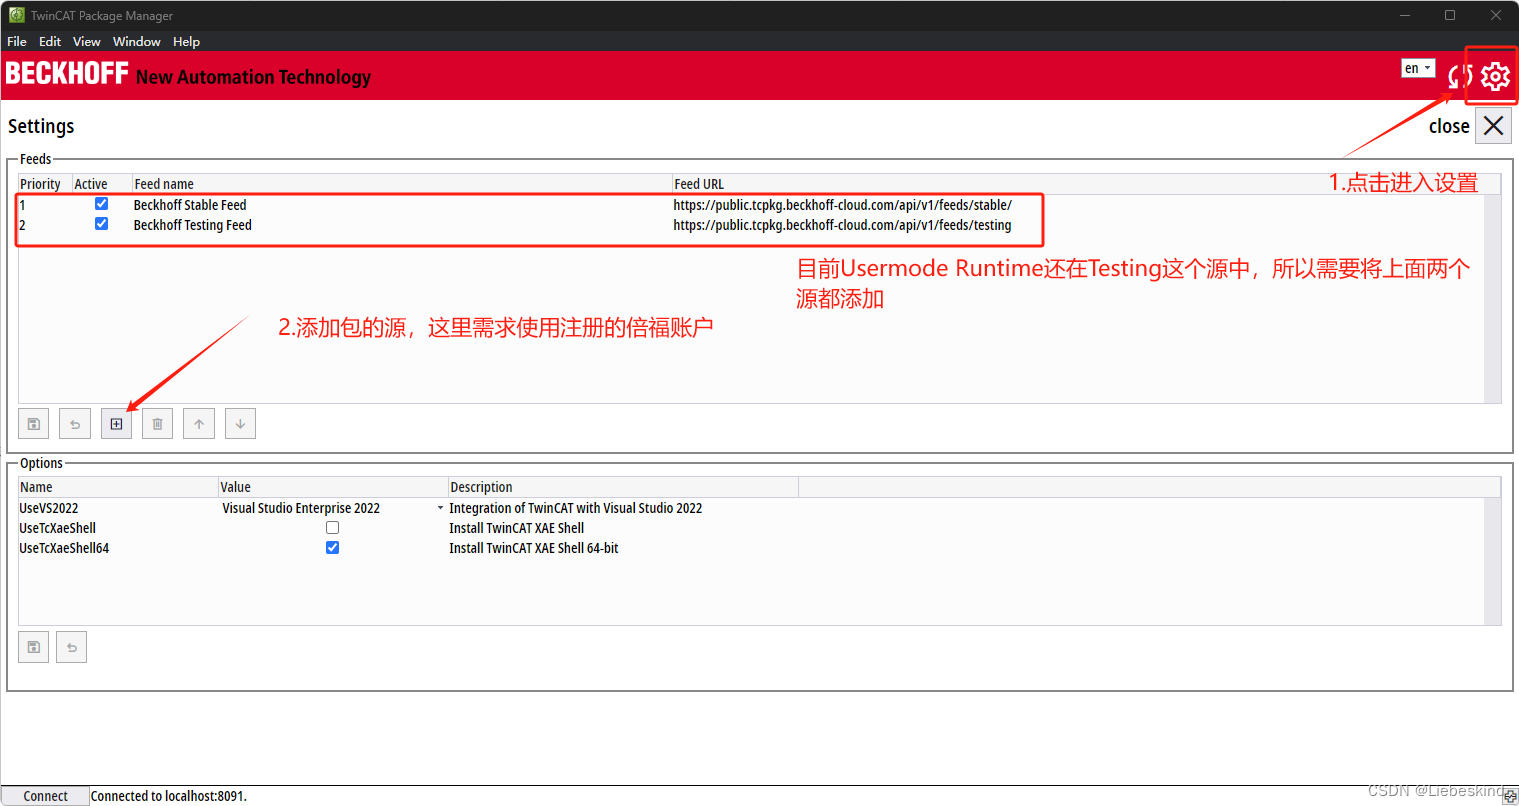This screenshot has height=806, width=1519.
Task: Click the TwinCAT Package Manager title icon
Action: coord(17,15)
